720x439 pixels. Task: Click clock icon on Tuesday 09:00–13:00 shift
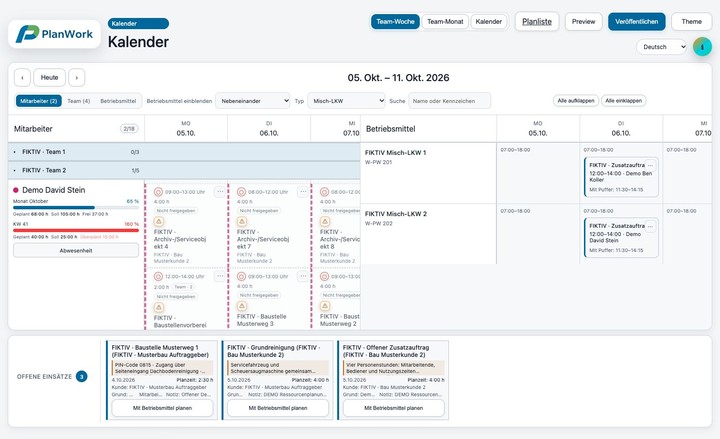pyautogui.click(x=242, y=276)
